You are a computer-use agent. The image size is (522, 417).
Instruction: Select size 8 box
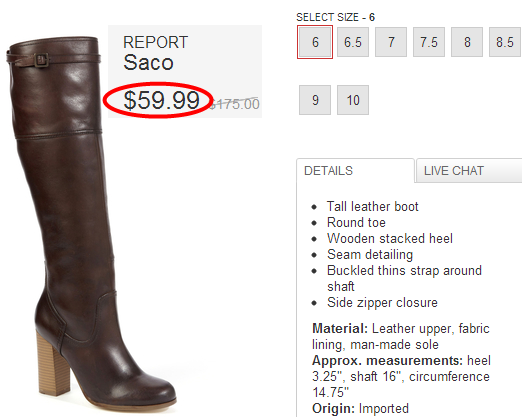[467, 42]
